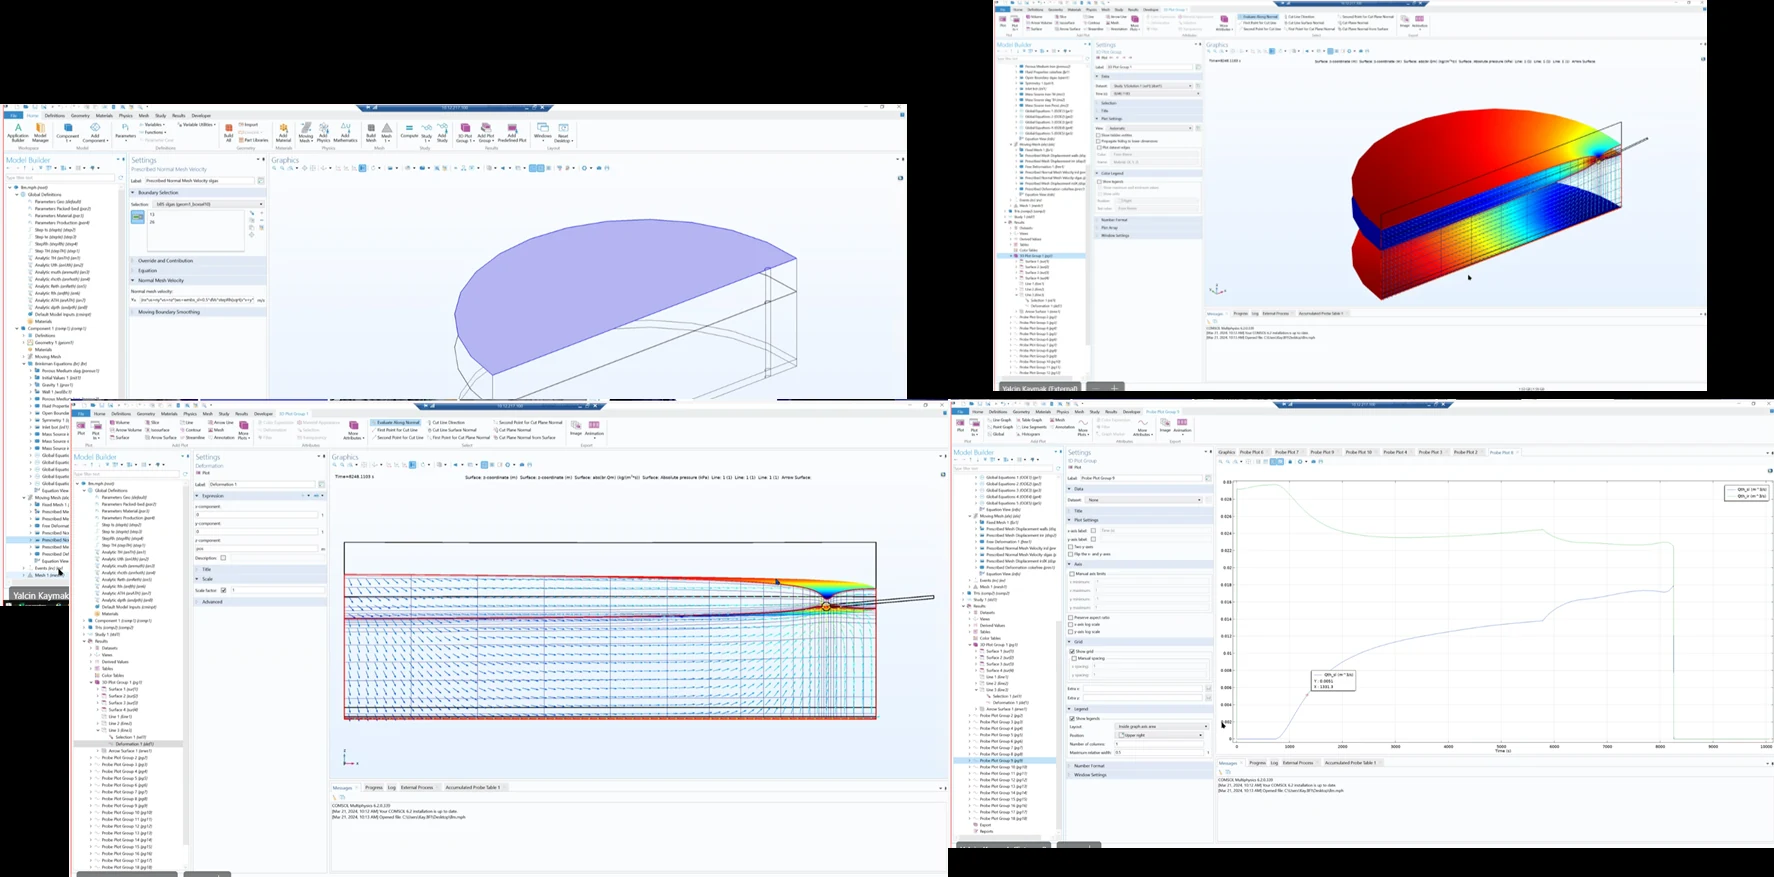This screenshot has height=877, width=1774.
Task: Click the Image icon in the Probe Plot ribbon
Action: coord(1165,426)
